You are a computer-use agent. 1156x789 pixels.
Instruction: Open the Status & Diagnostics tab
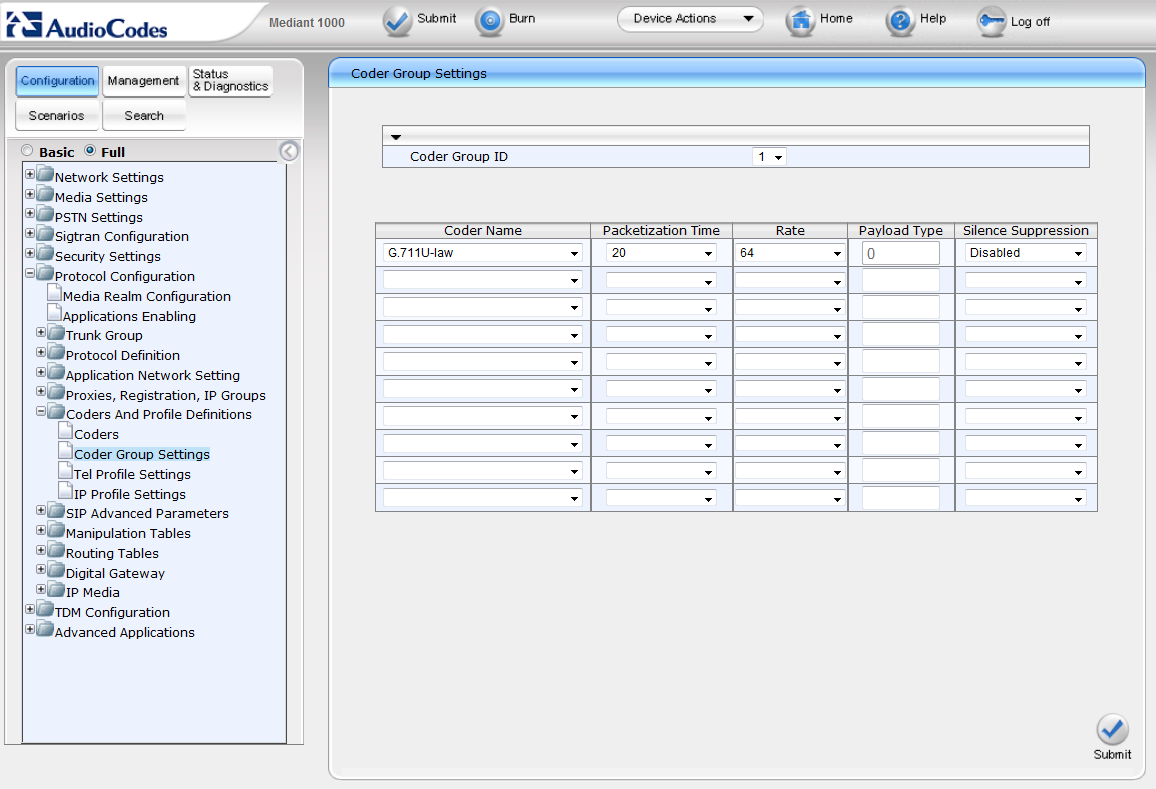tap(230, 81)
